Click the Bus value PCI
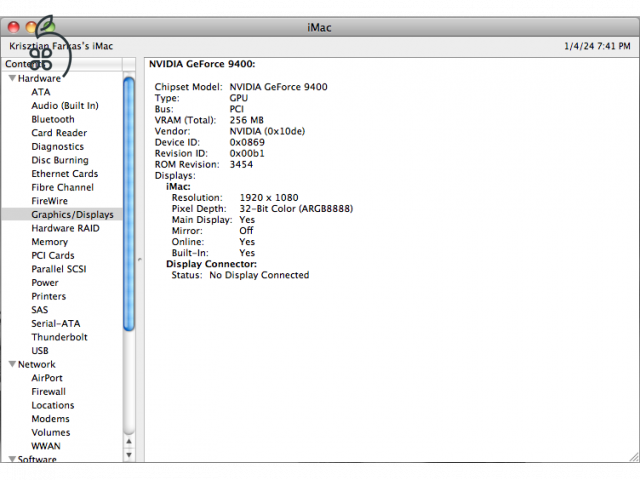Screen dimensions: 640x480 [237, 109]
